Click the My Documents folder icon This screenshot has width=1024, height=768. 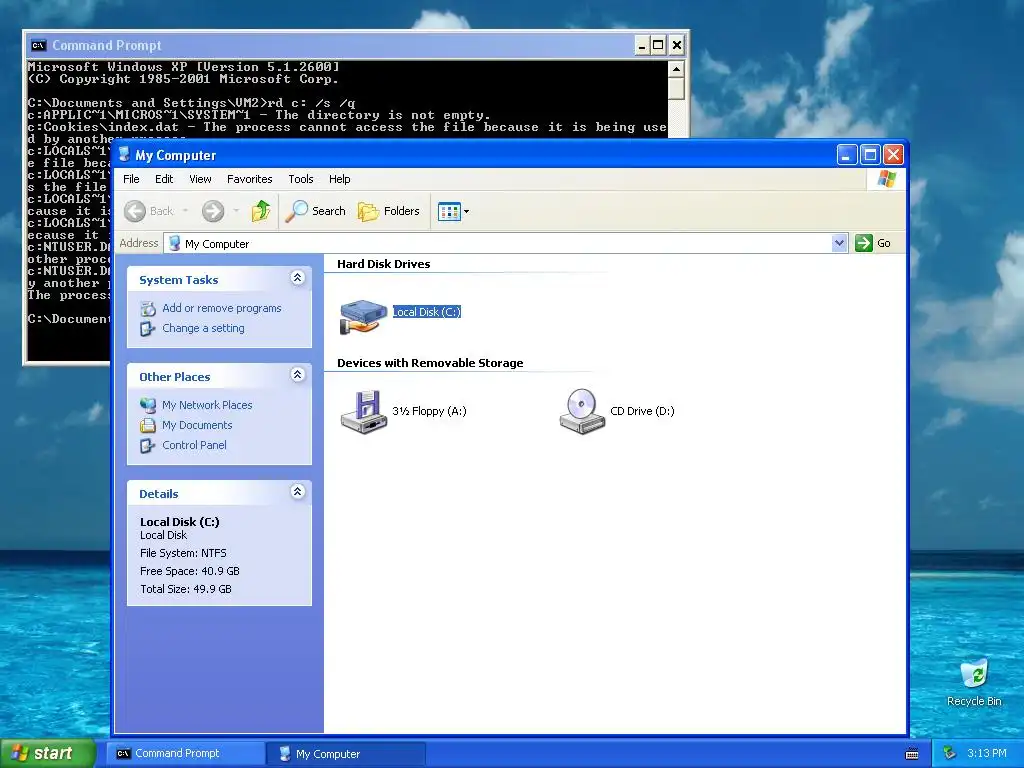click(x=148, y=425)
